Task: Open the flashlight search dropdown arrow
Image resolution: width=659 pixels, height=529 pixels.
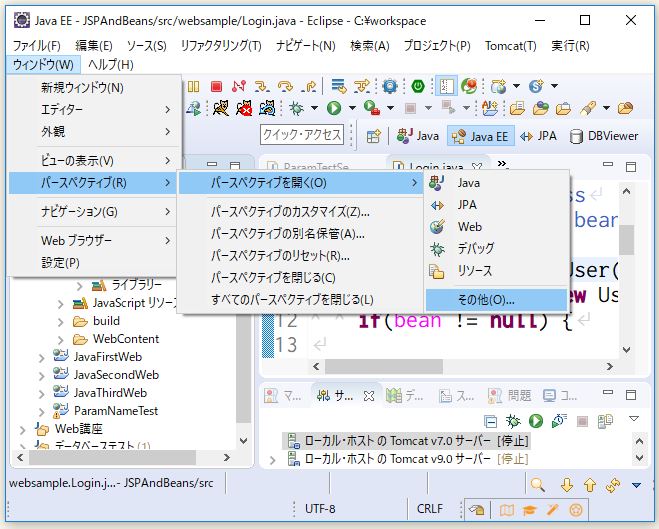Action: pos(606,108)
